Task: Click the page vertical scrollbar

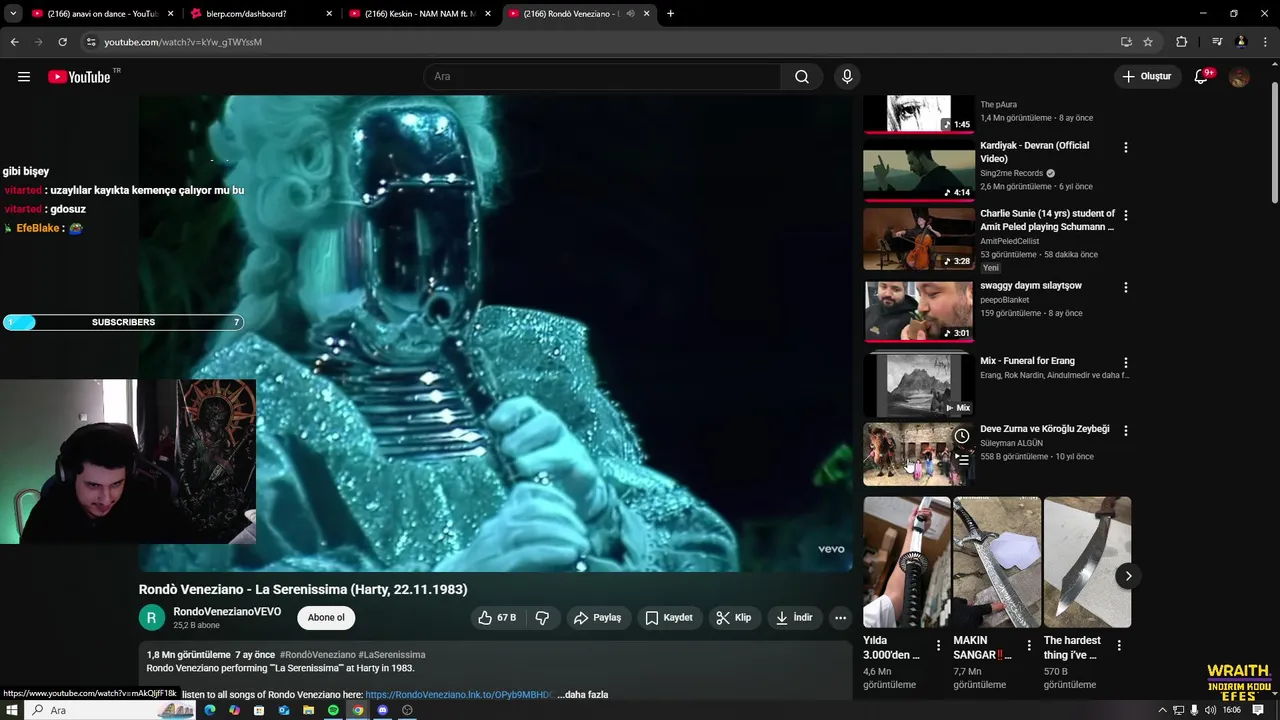Action: point(1274,140)
